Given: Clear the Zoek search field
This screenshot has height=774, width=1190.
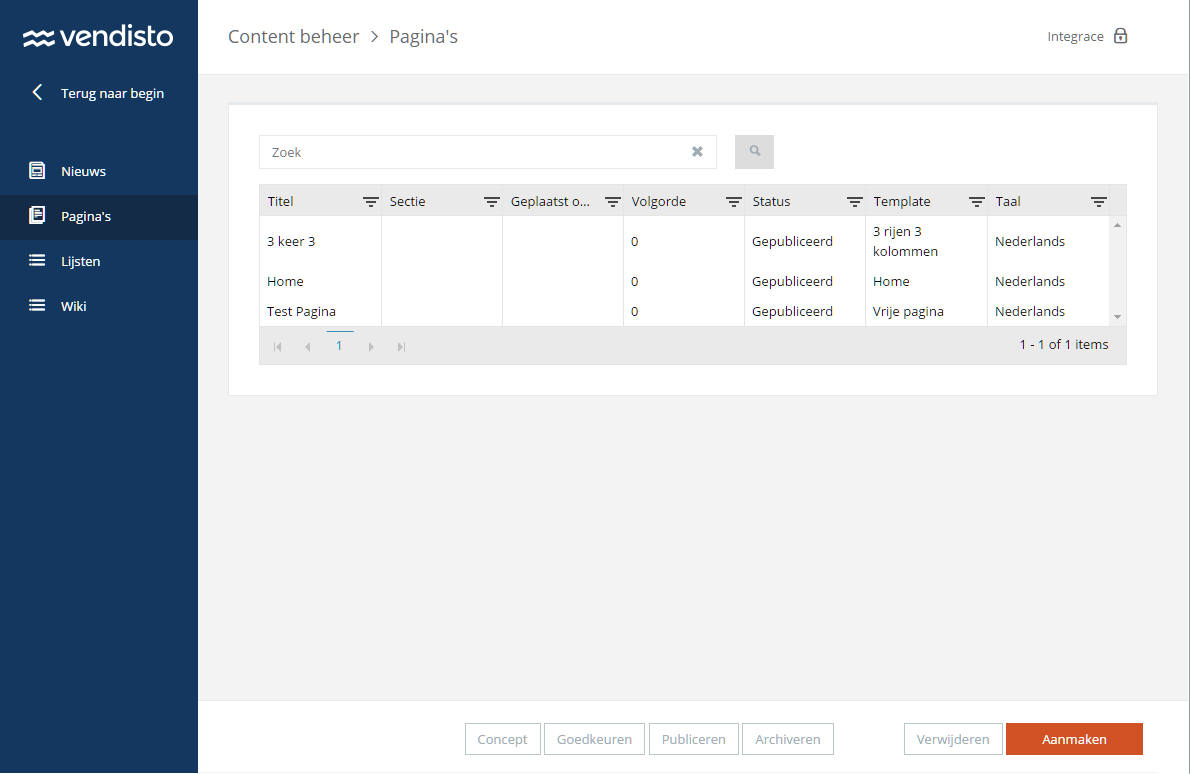Looking at the screenshot, I should click(x=697, y=152).
